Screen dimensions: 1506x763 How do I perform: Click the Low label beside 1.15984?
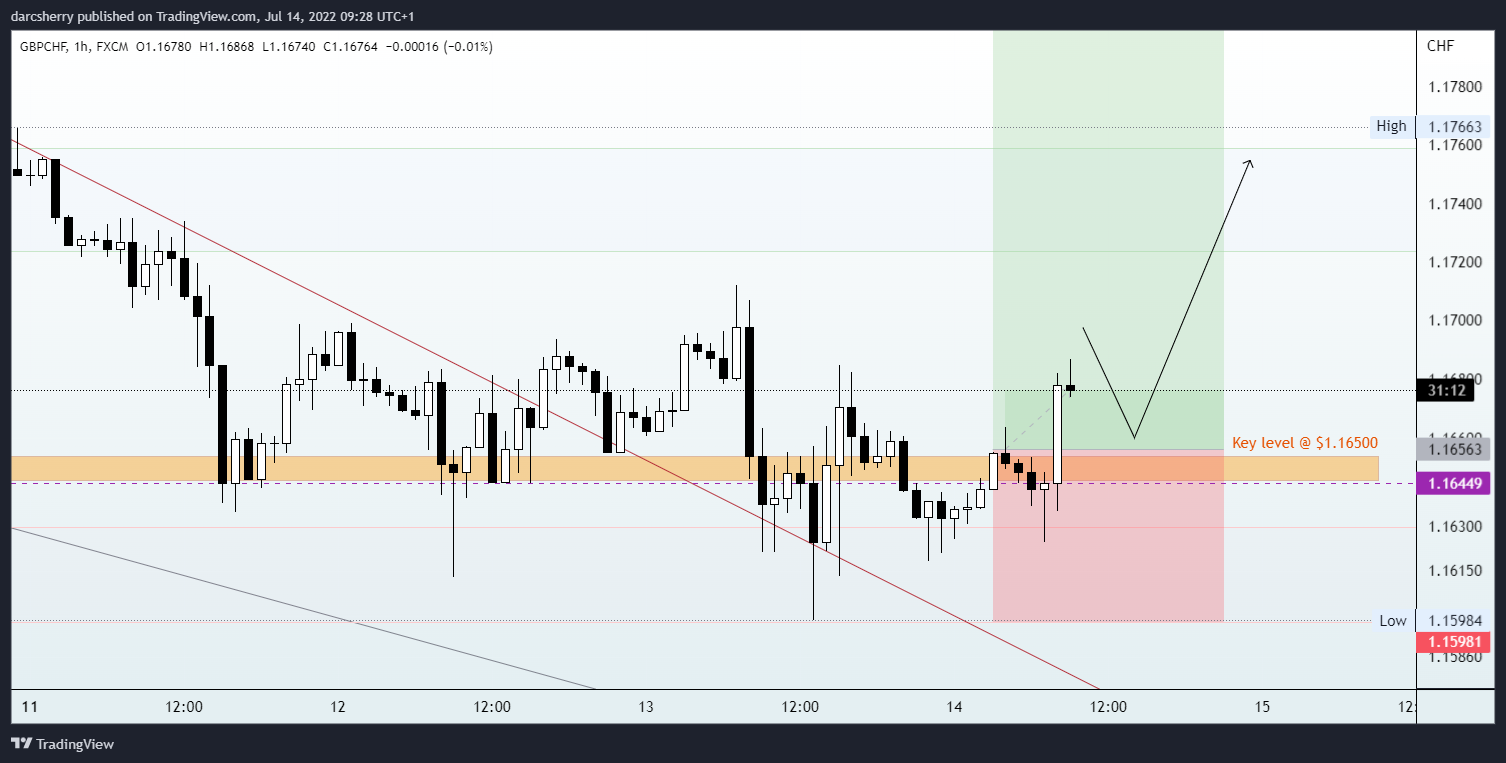click(1393, 620)
